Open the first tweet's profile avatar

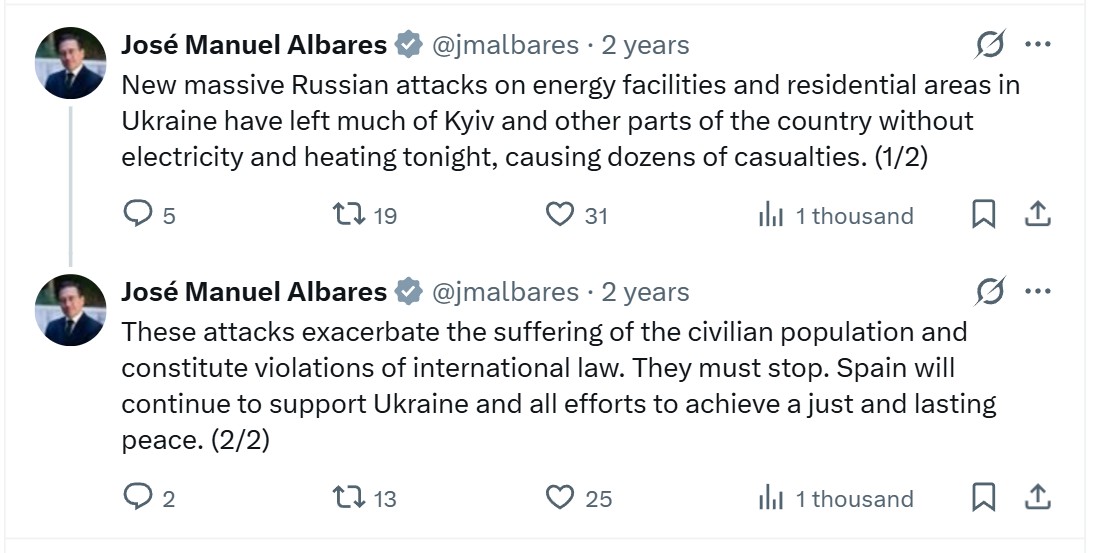pyautogui.click(x=71, y=63)
